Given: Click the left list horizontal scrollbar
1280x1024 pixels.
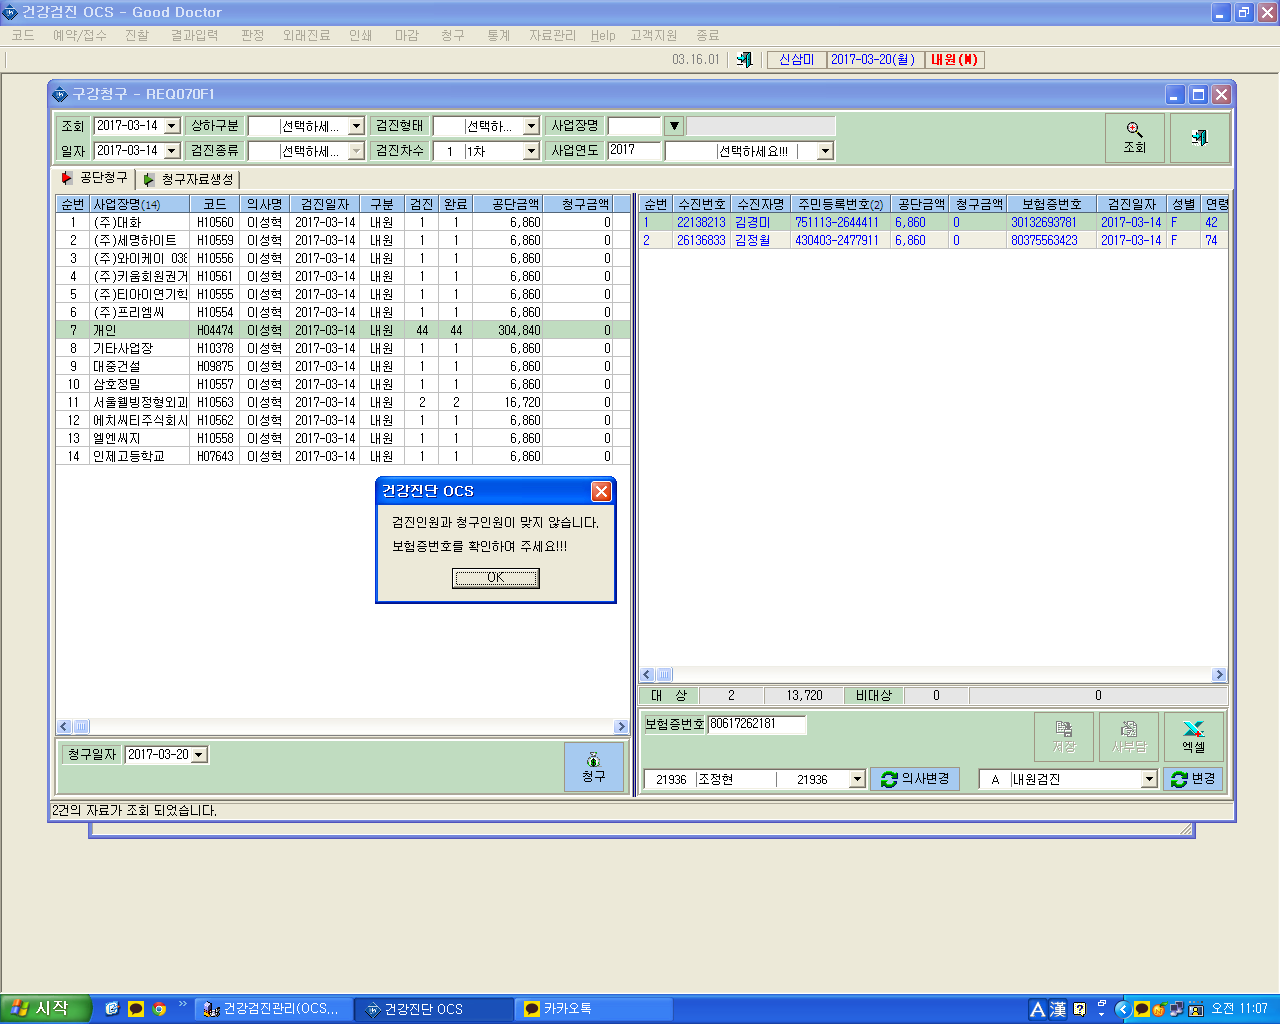Looking at the screenshot, I should point(342,727).
